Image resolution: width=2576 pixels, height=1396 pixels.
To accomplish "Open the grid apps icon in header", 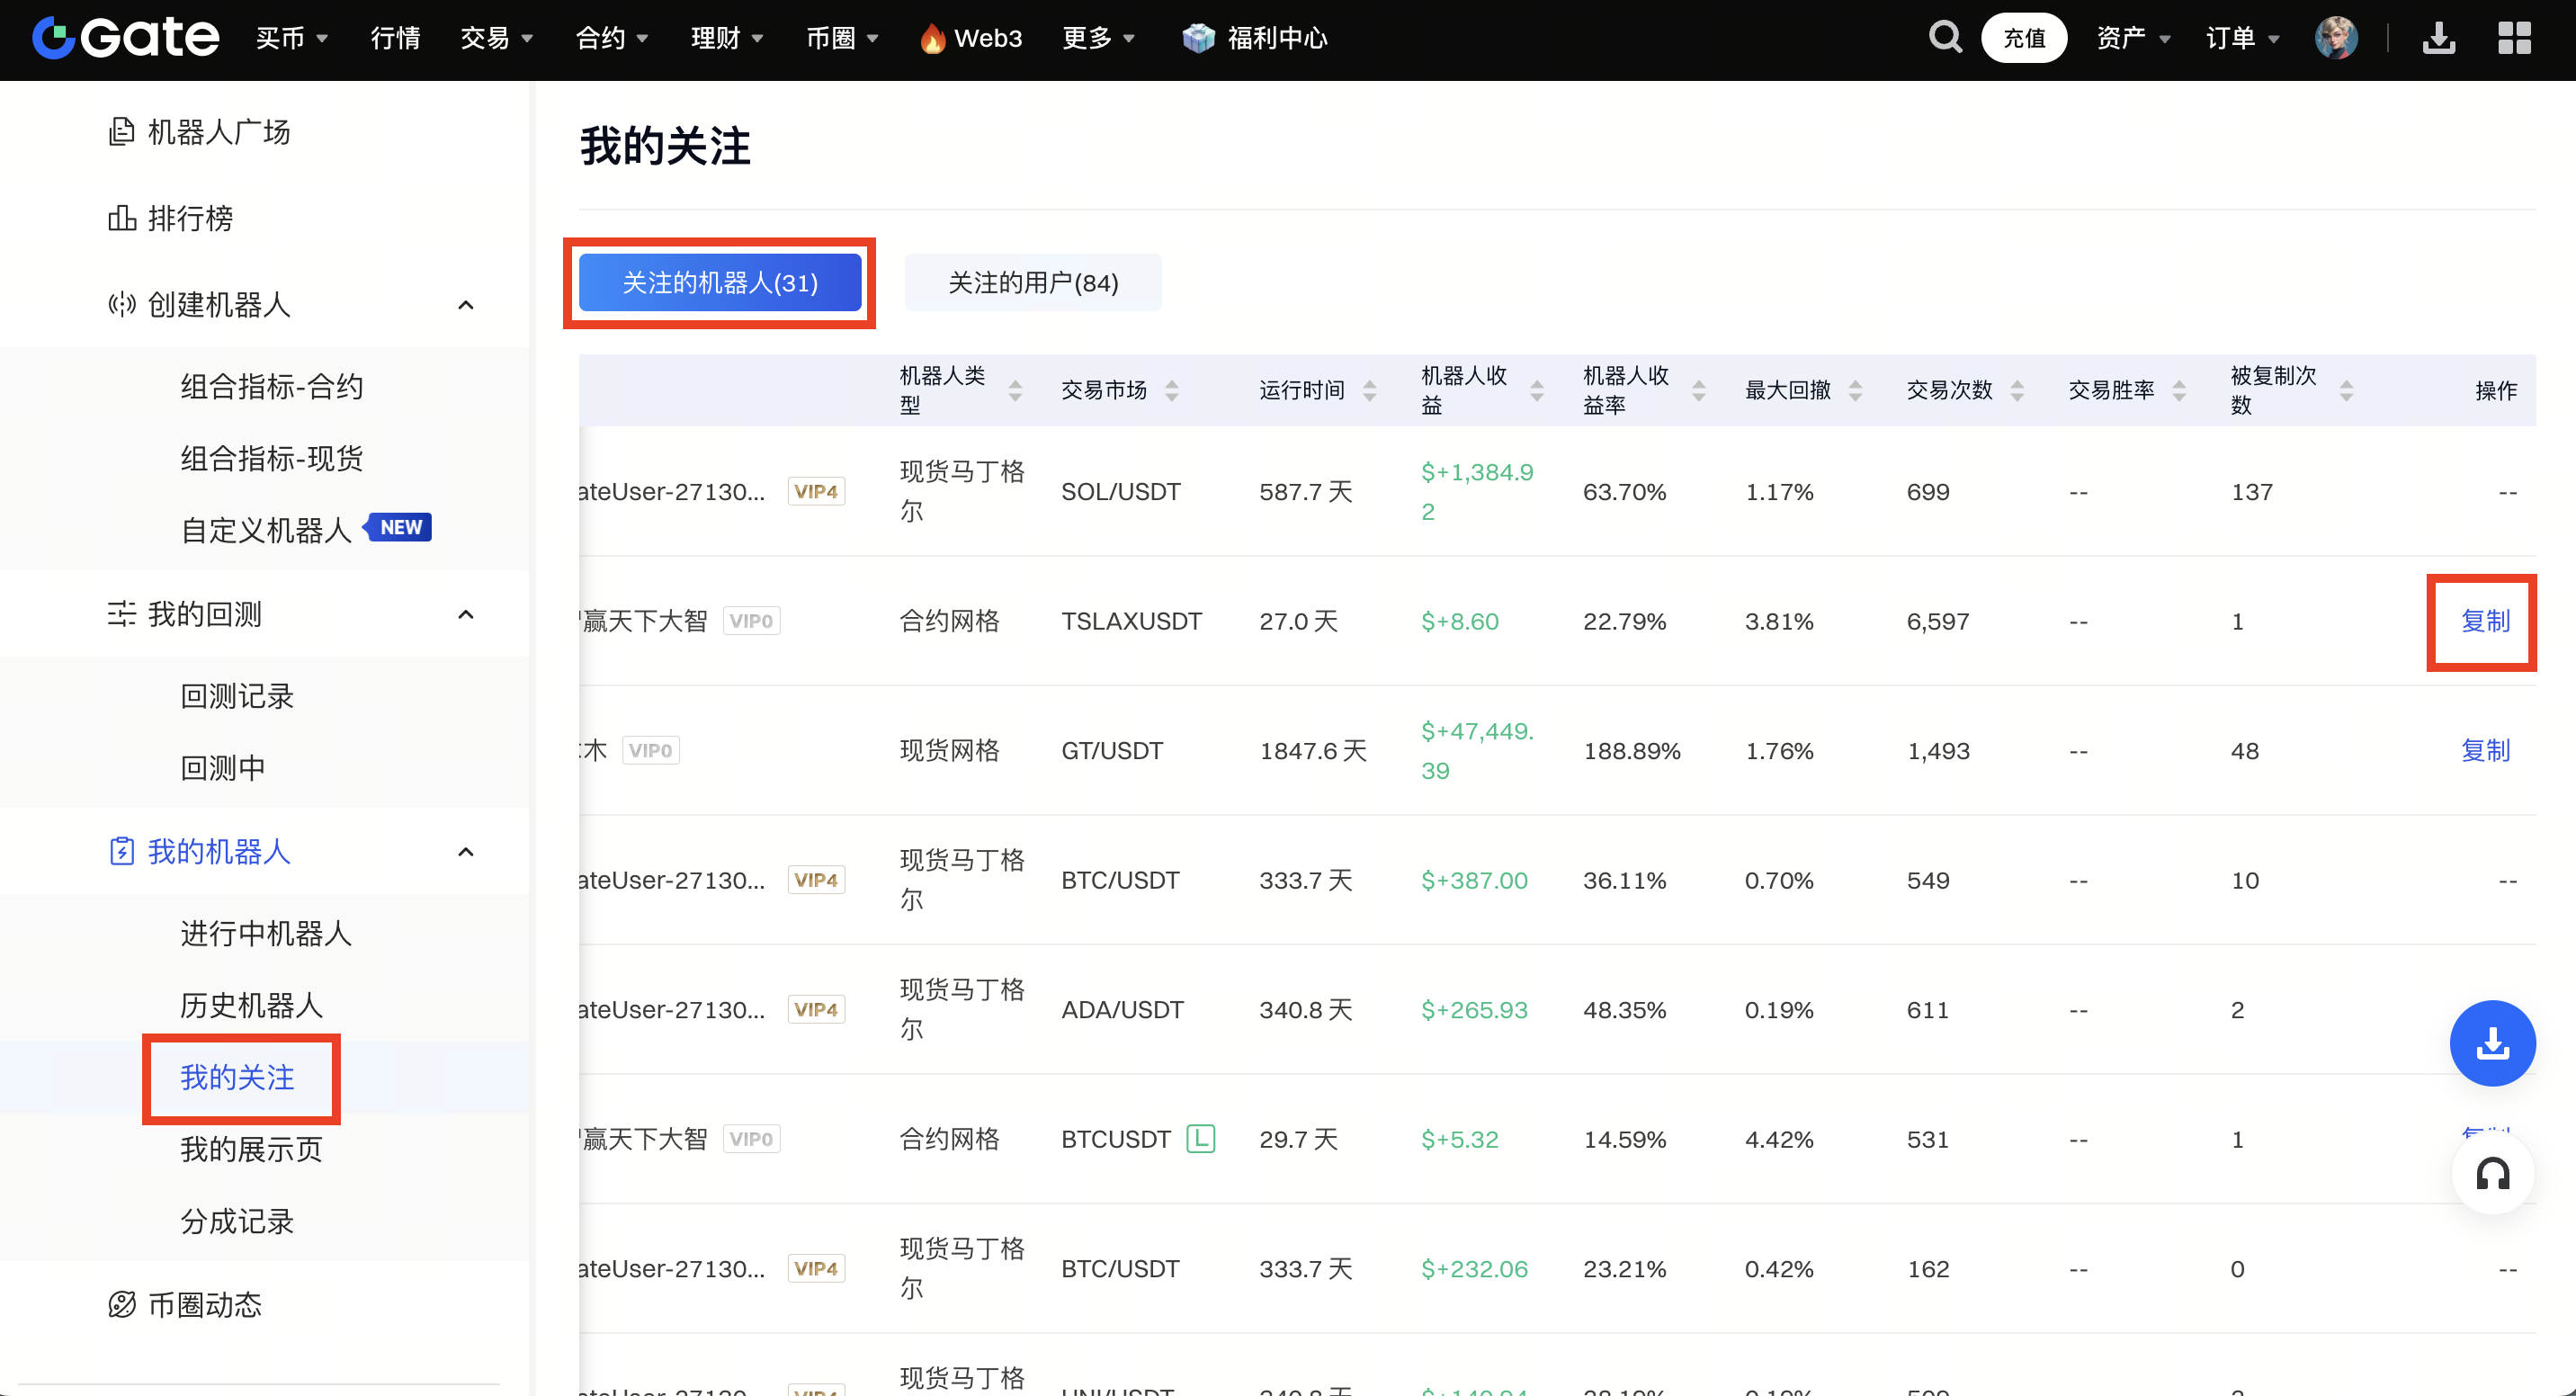I will point(2513,38).
